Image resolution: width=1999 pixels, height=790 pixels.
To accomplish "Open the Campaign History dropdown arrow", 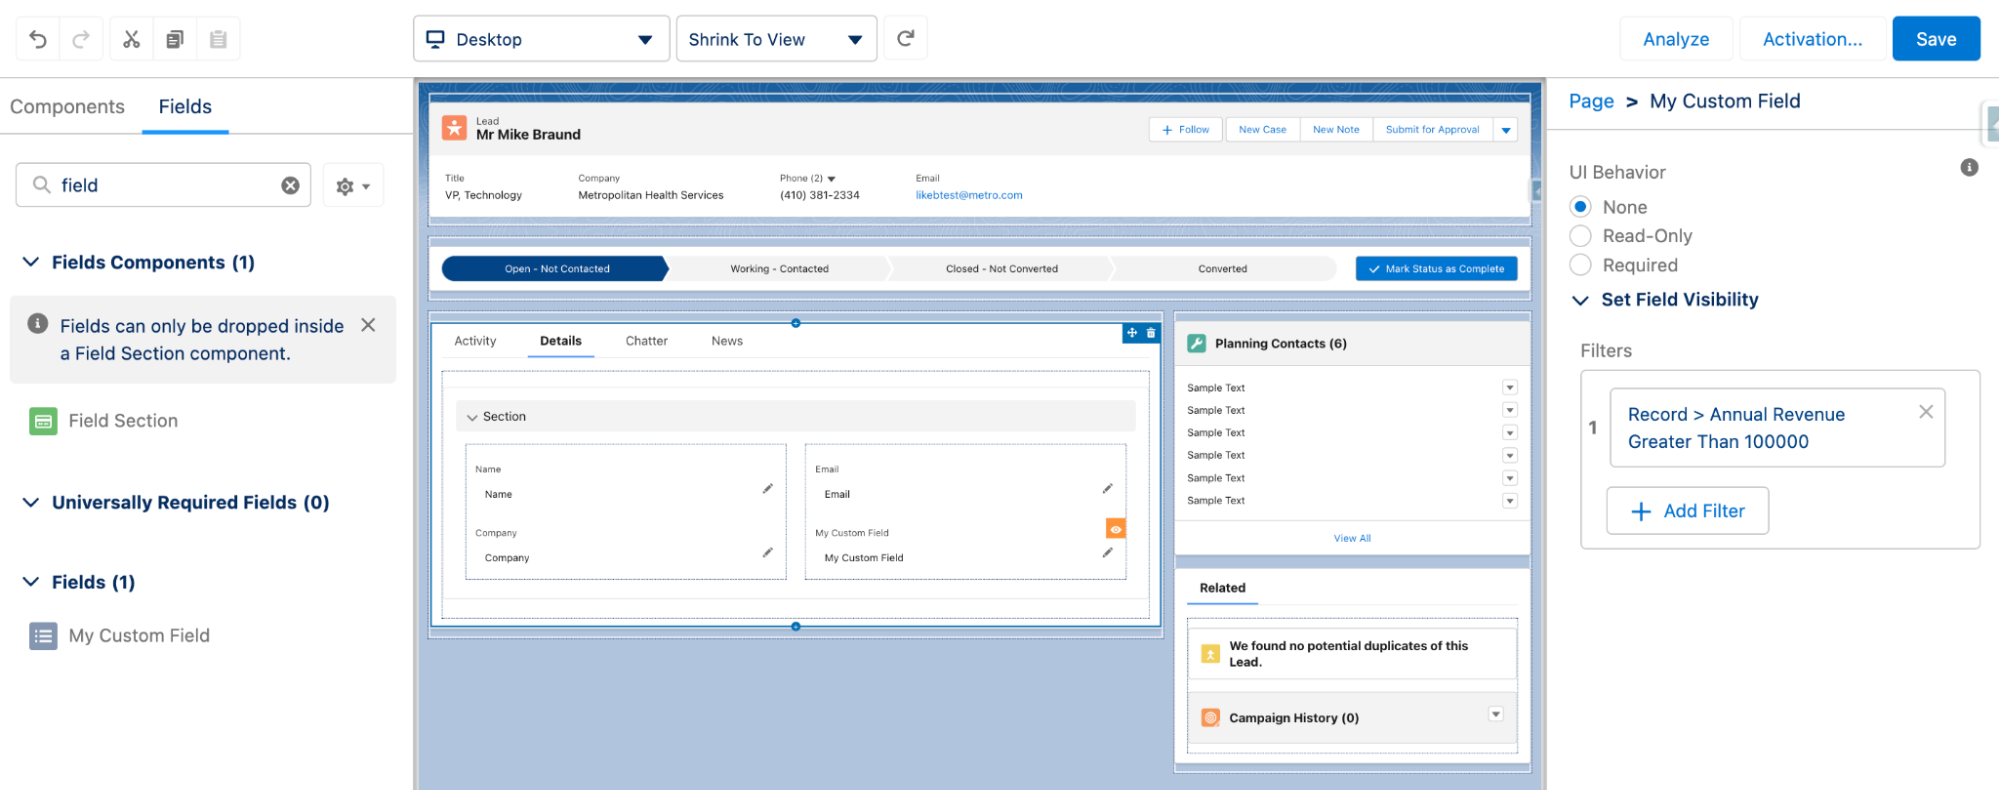I will tap(1495, 714).
